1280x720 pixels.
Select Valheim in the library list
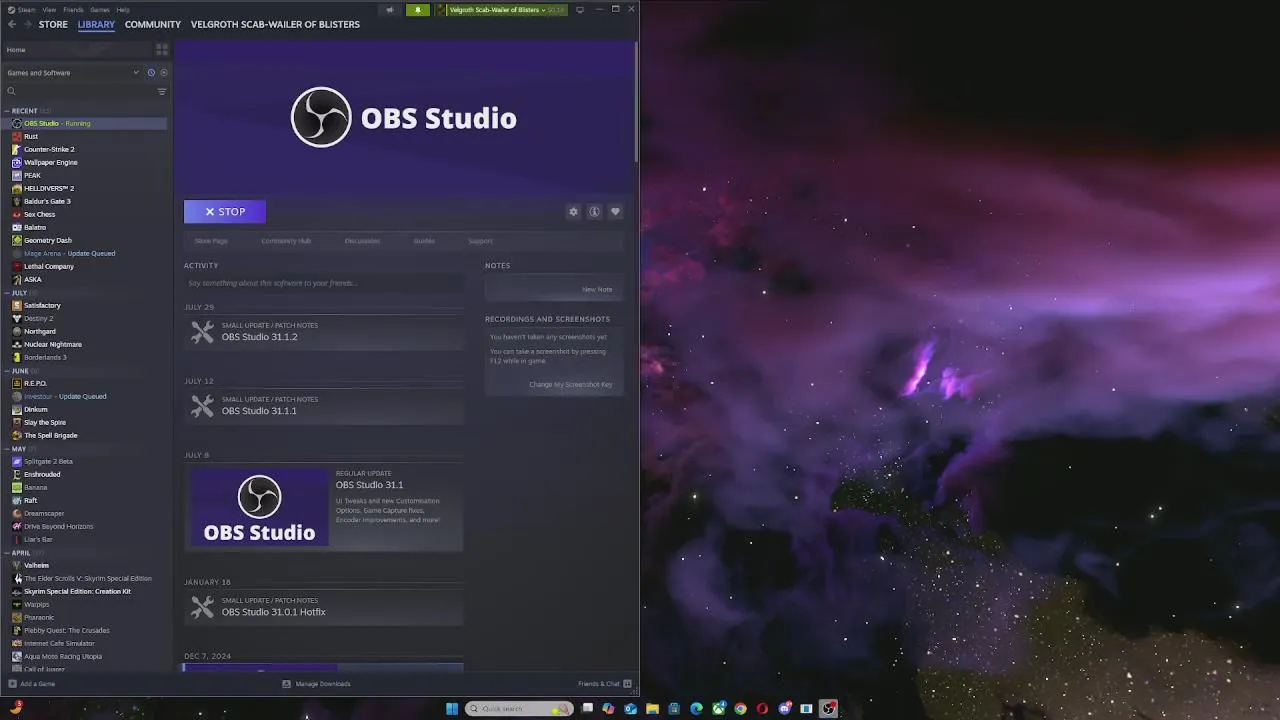(36, 565)
